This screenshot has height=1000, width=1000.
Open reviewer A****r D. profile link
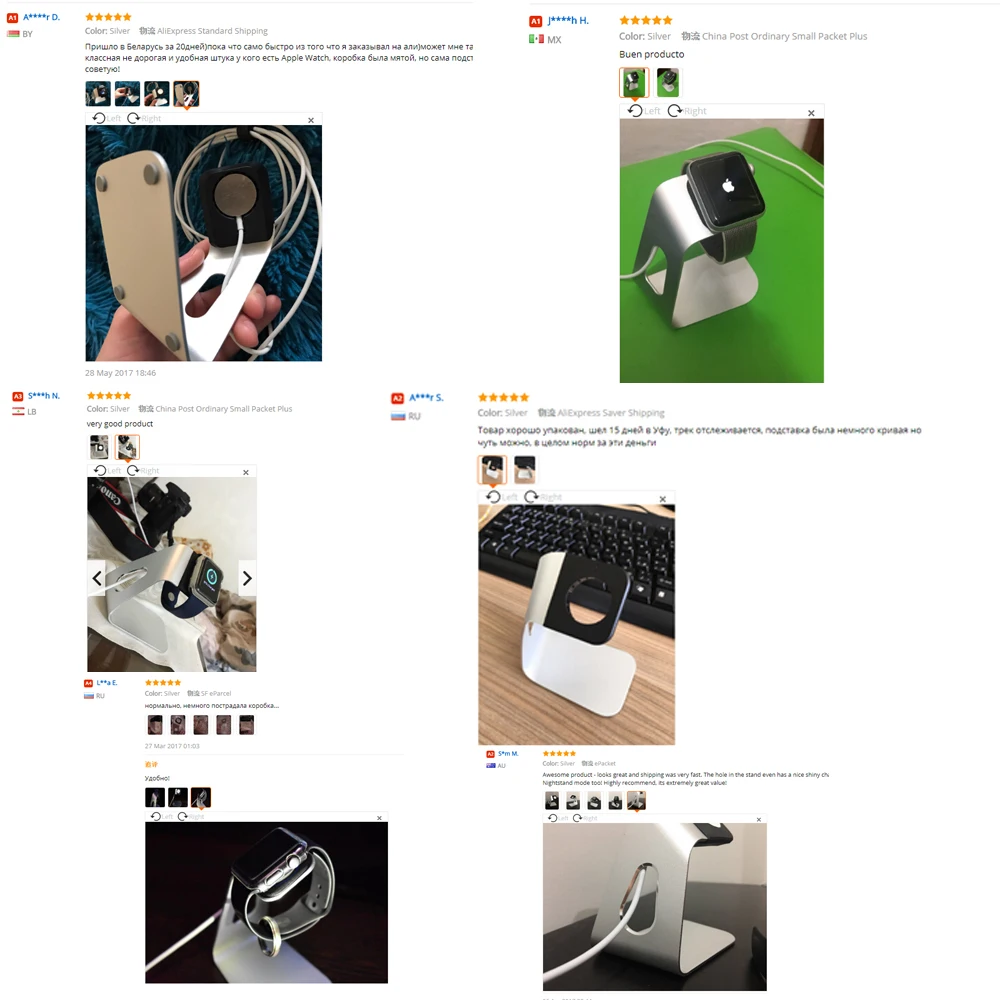tap(41, 17)
